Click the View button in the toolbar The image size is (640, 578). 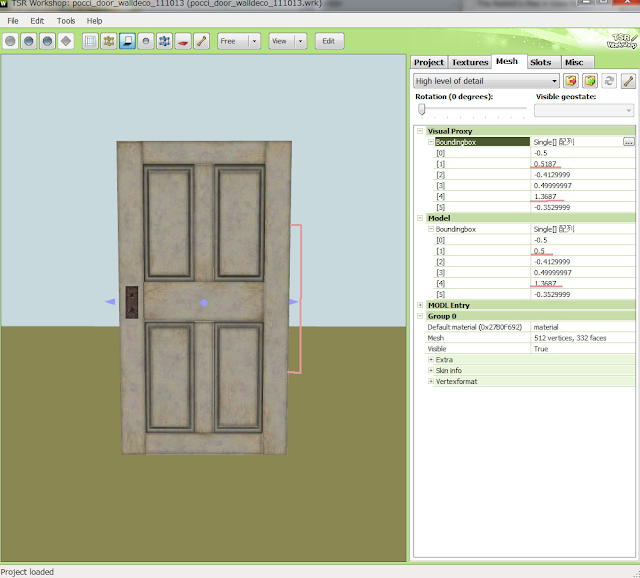pos(282,41)
